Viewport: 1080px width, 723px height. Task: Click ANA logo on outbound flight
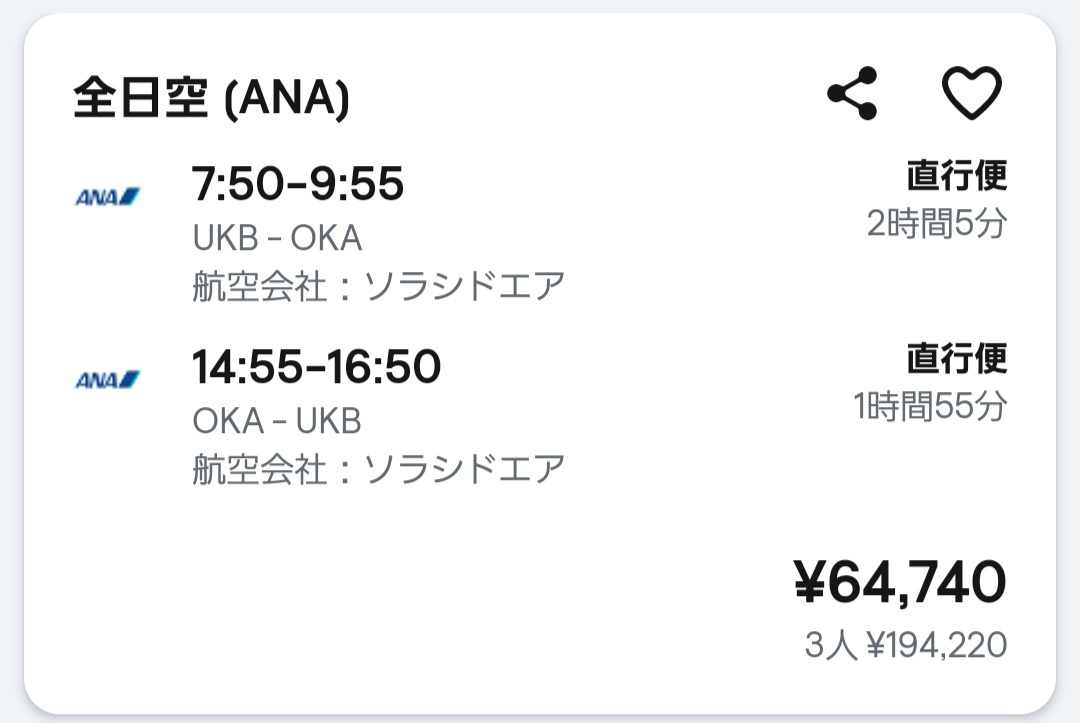coord(107,198)
